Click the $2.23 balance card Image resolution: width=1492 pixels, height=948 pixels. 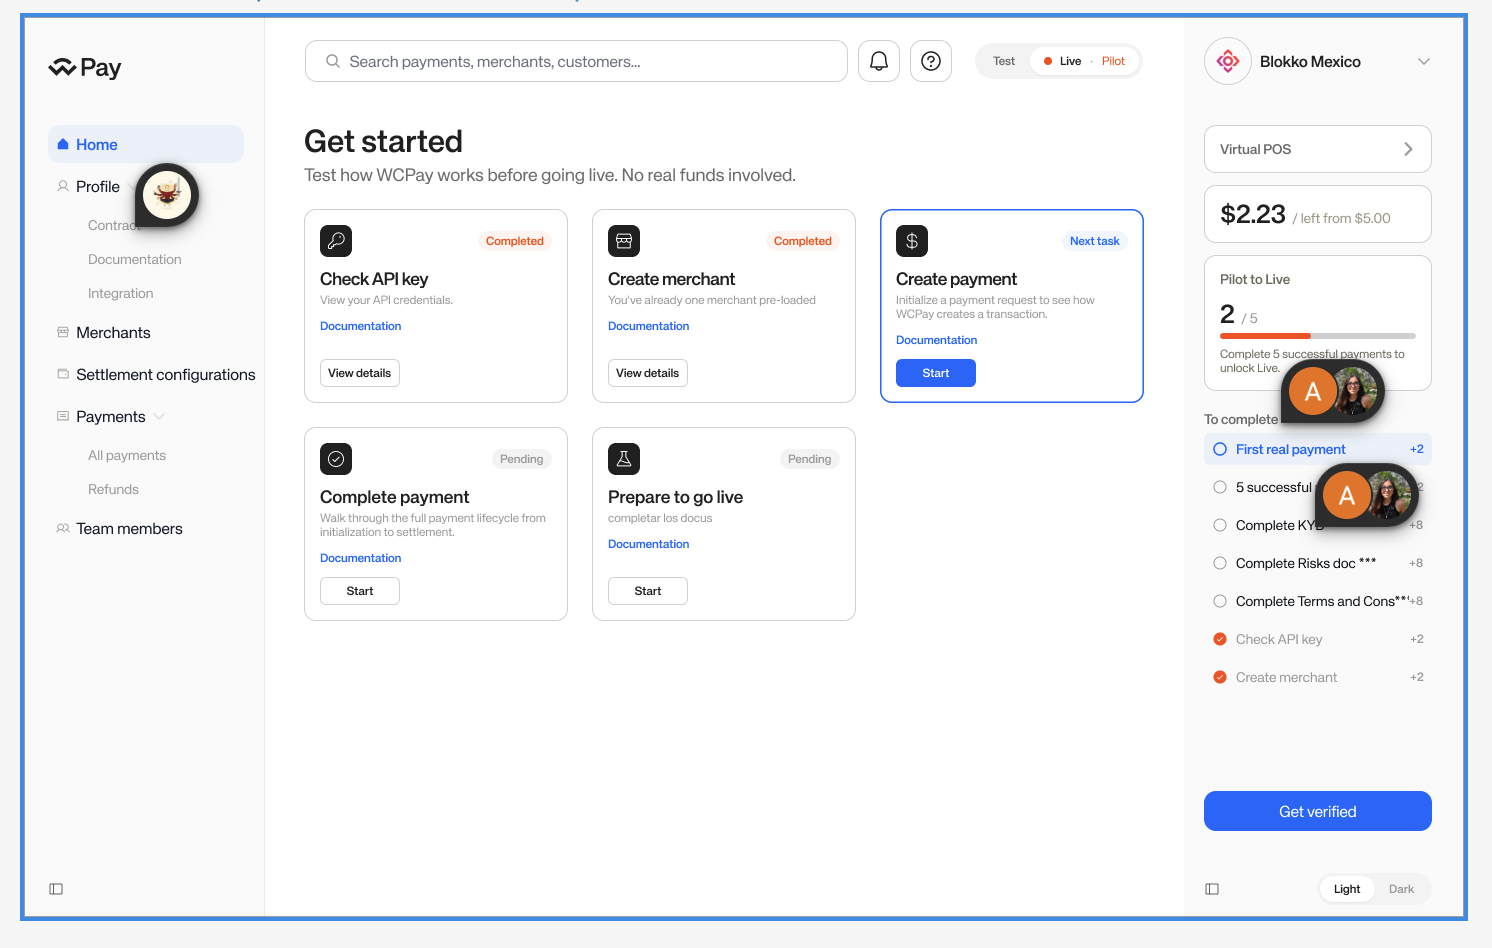coord(1318,214)
